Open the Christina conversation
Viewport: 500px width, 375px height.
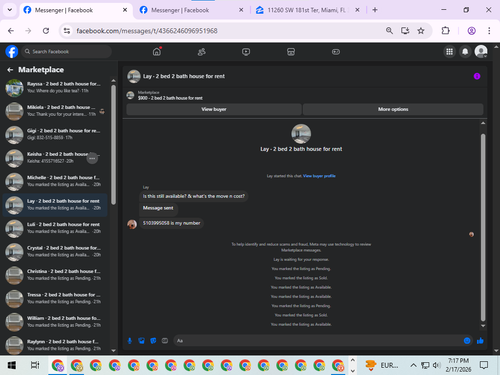click(55, 275)
